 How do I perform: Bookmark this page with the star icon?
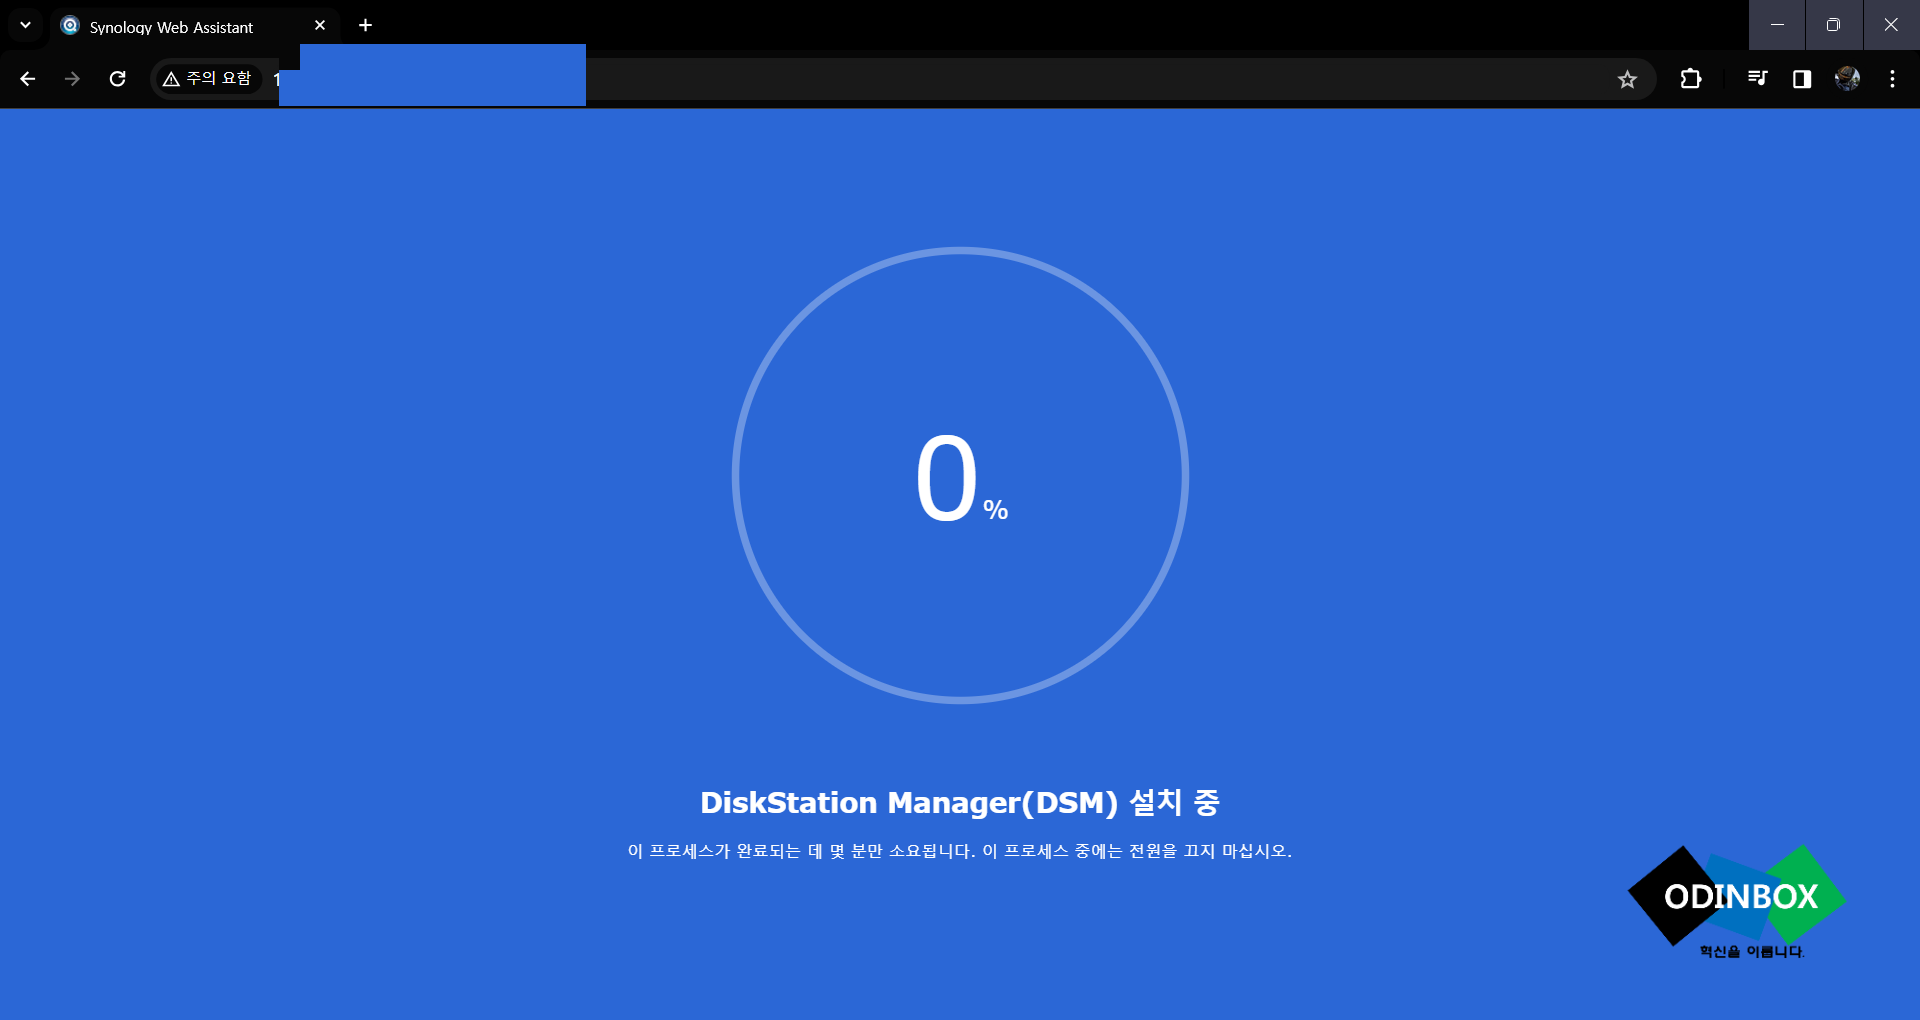tap(1627, 79)
